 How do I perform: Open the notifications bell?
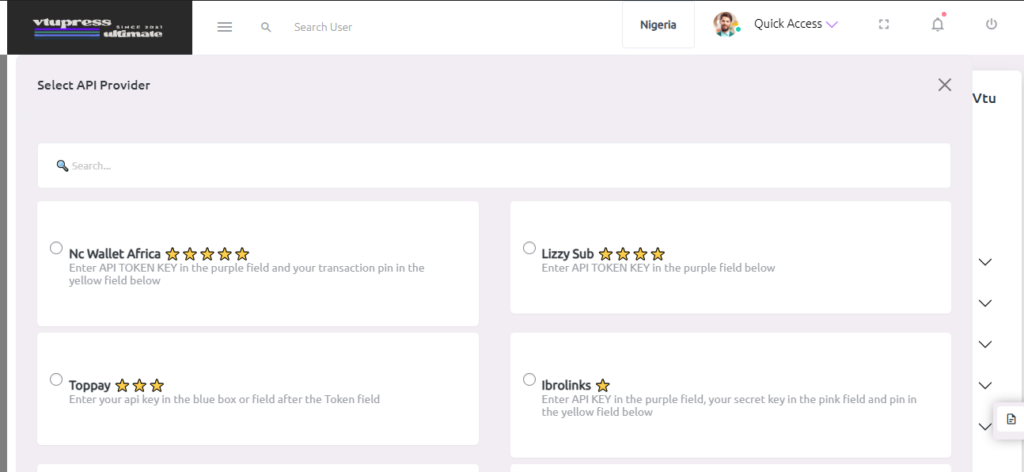point(937,25)
